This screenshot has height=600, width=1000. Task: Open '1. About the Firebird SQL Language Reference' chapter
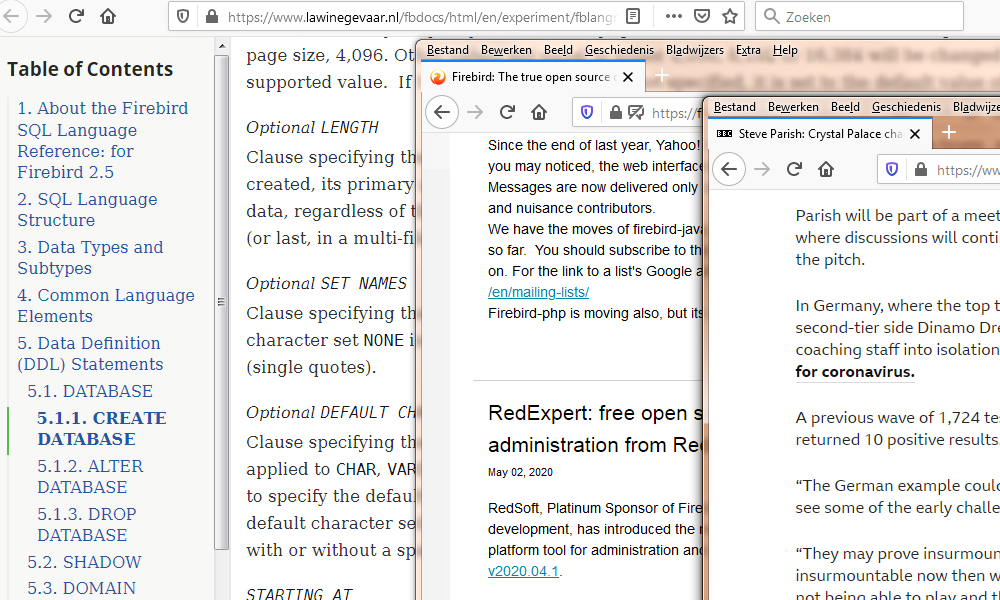(103, 140)
